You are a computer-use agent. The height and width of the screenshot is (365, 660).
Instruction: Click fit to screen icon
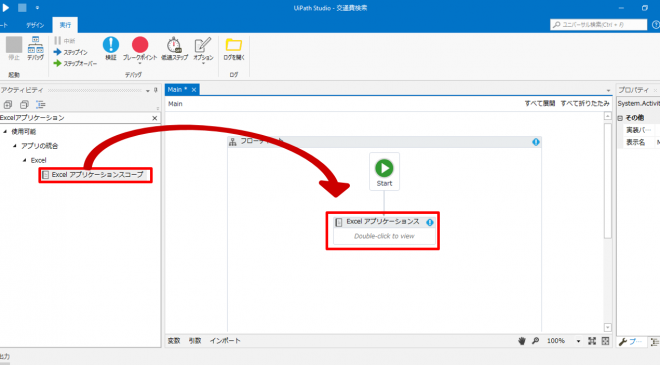592,341
